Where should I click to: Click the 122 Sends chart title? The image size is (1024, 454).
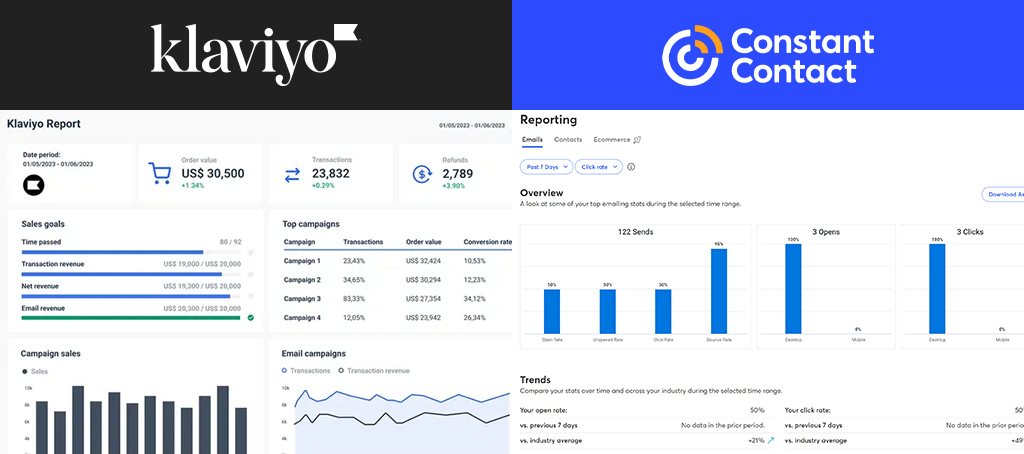[635, 232]
